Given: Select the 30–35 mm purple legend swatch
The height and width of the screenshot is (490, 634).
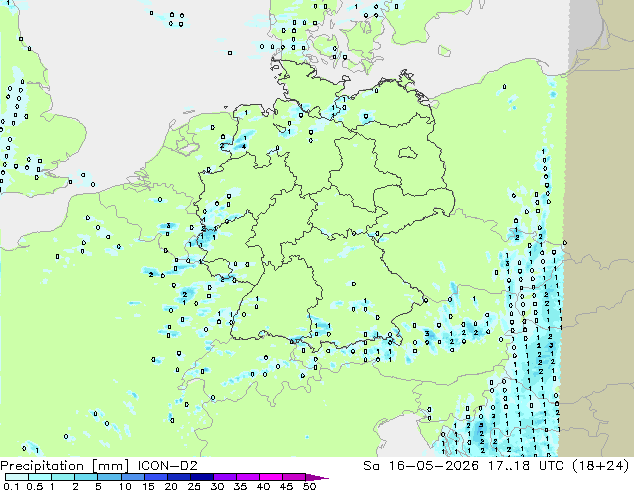Looking at the screenshot, I should [224, 477].
